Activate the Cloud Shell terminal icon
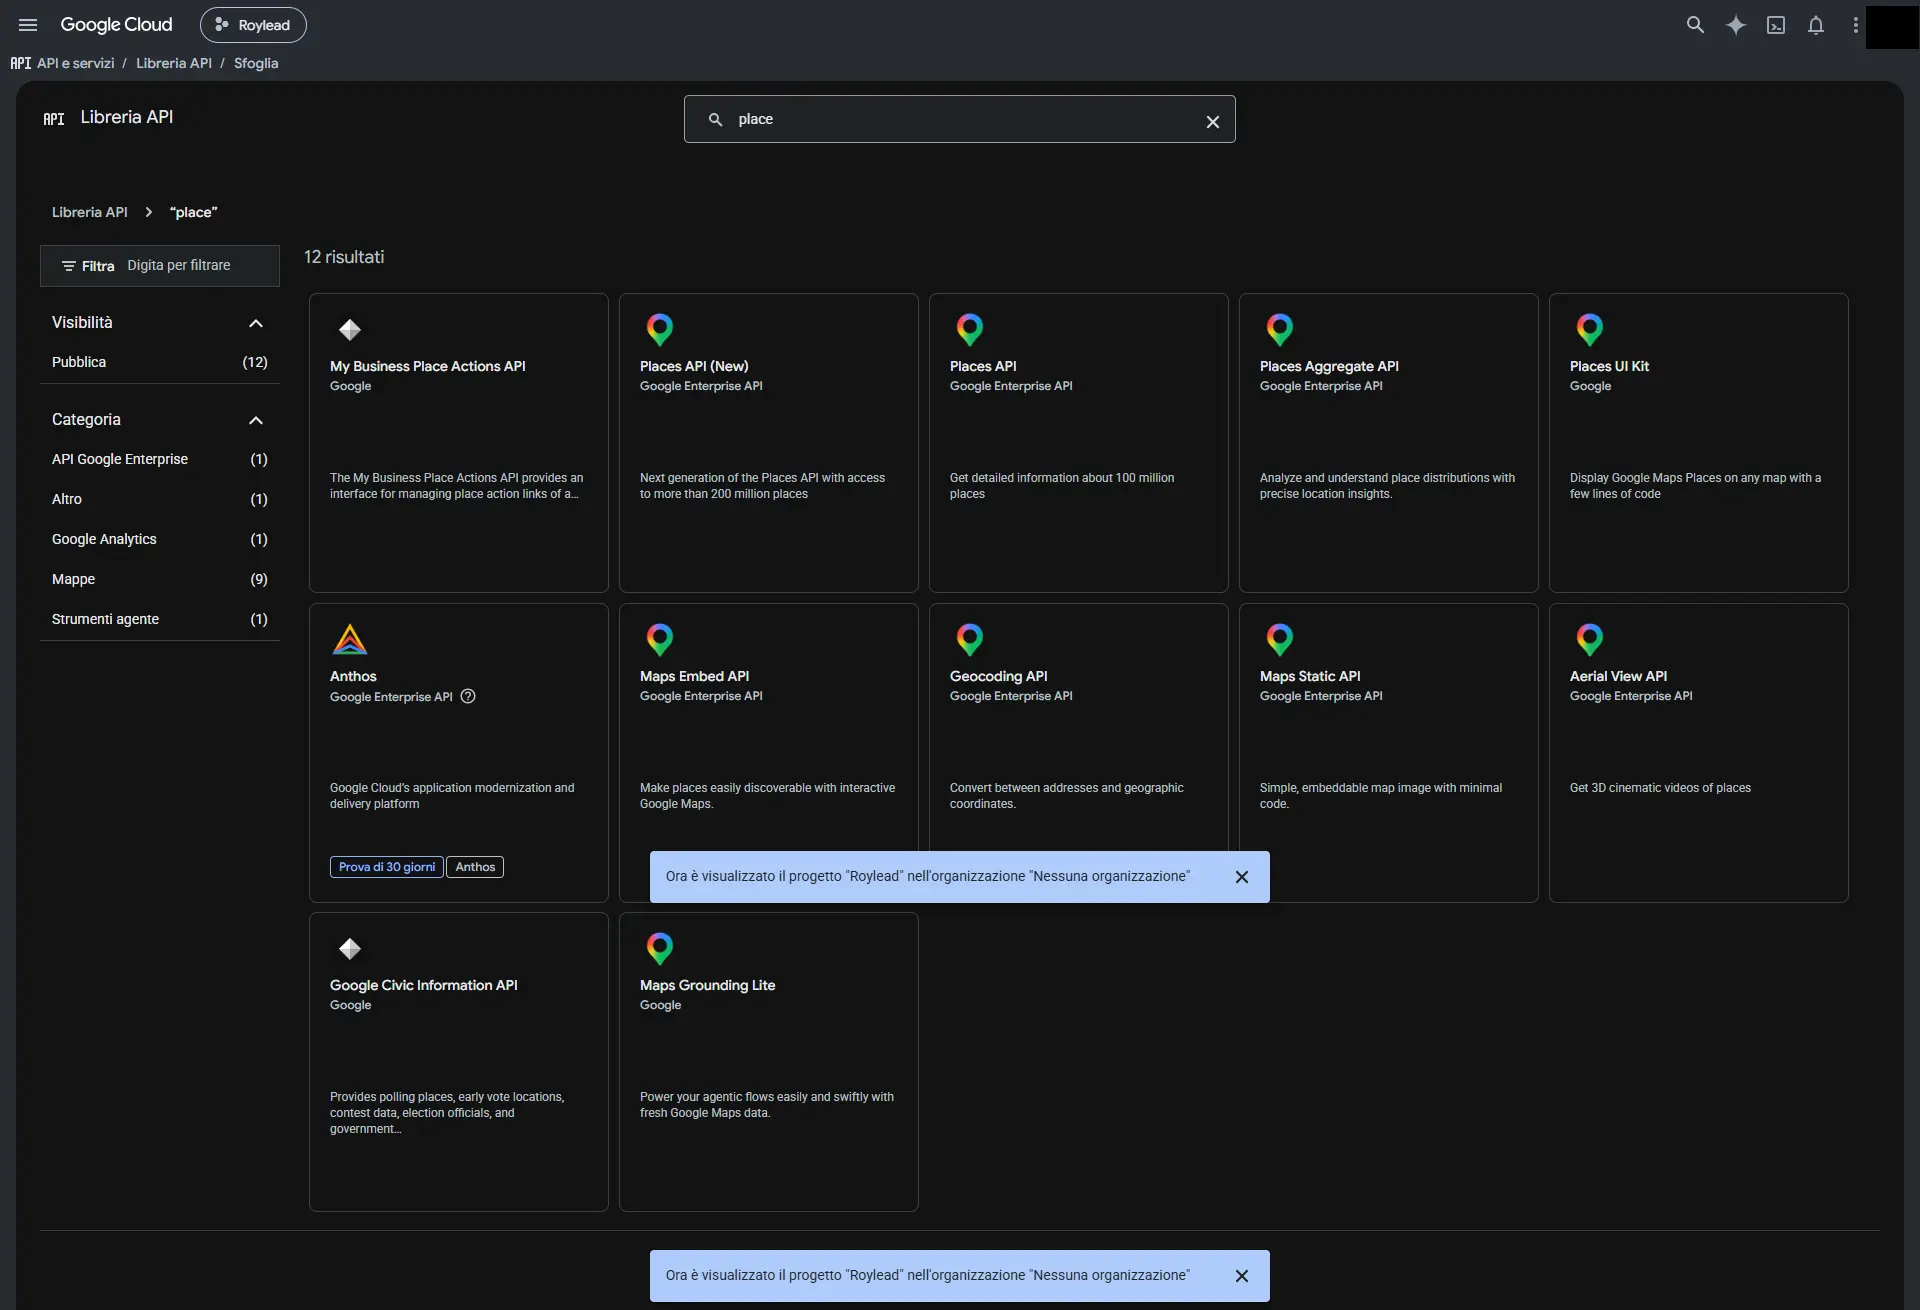This screenshot has height=1310, width=1920. tap(1776, 25)
